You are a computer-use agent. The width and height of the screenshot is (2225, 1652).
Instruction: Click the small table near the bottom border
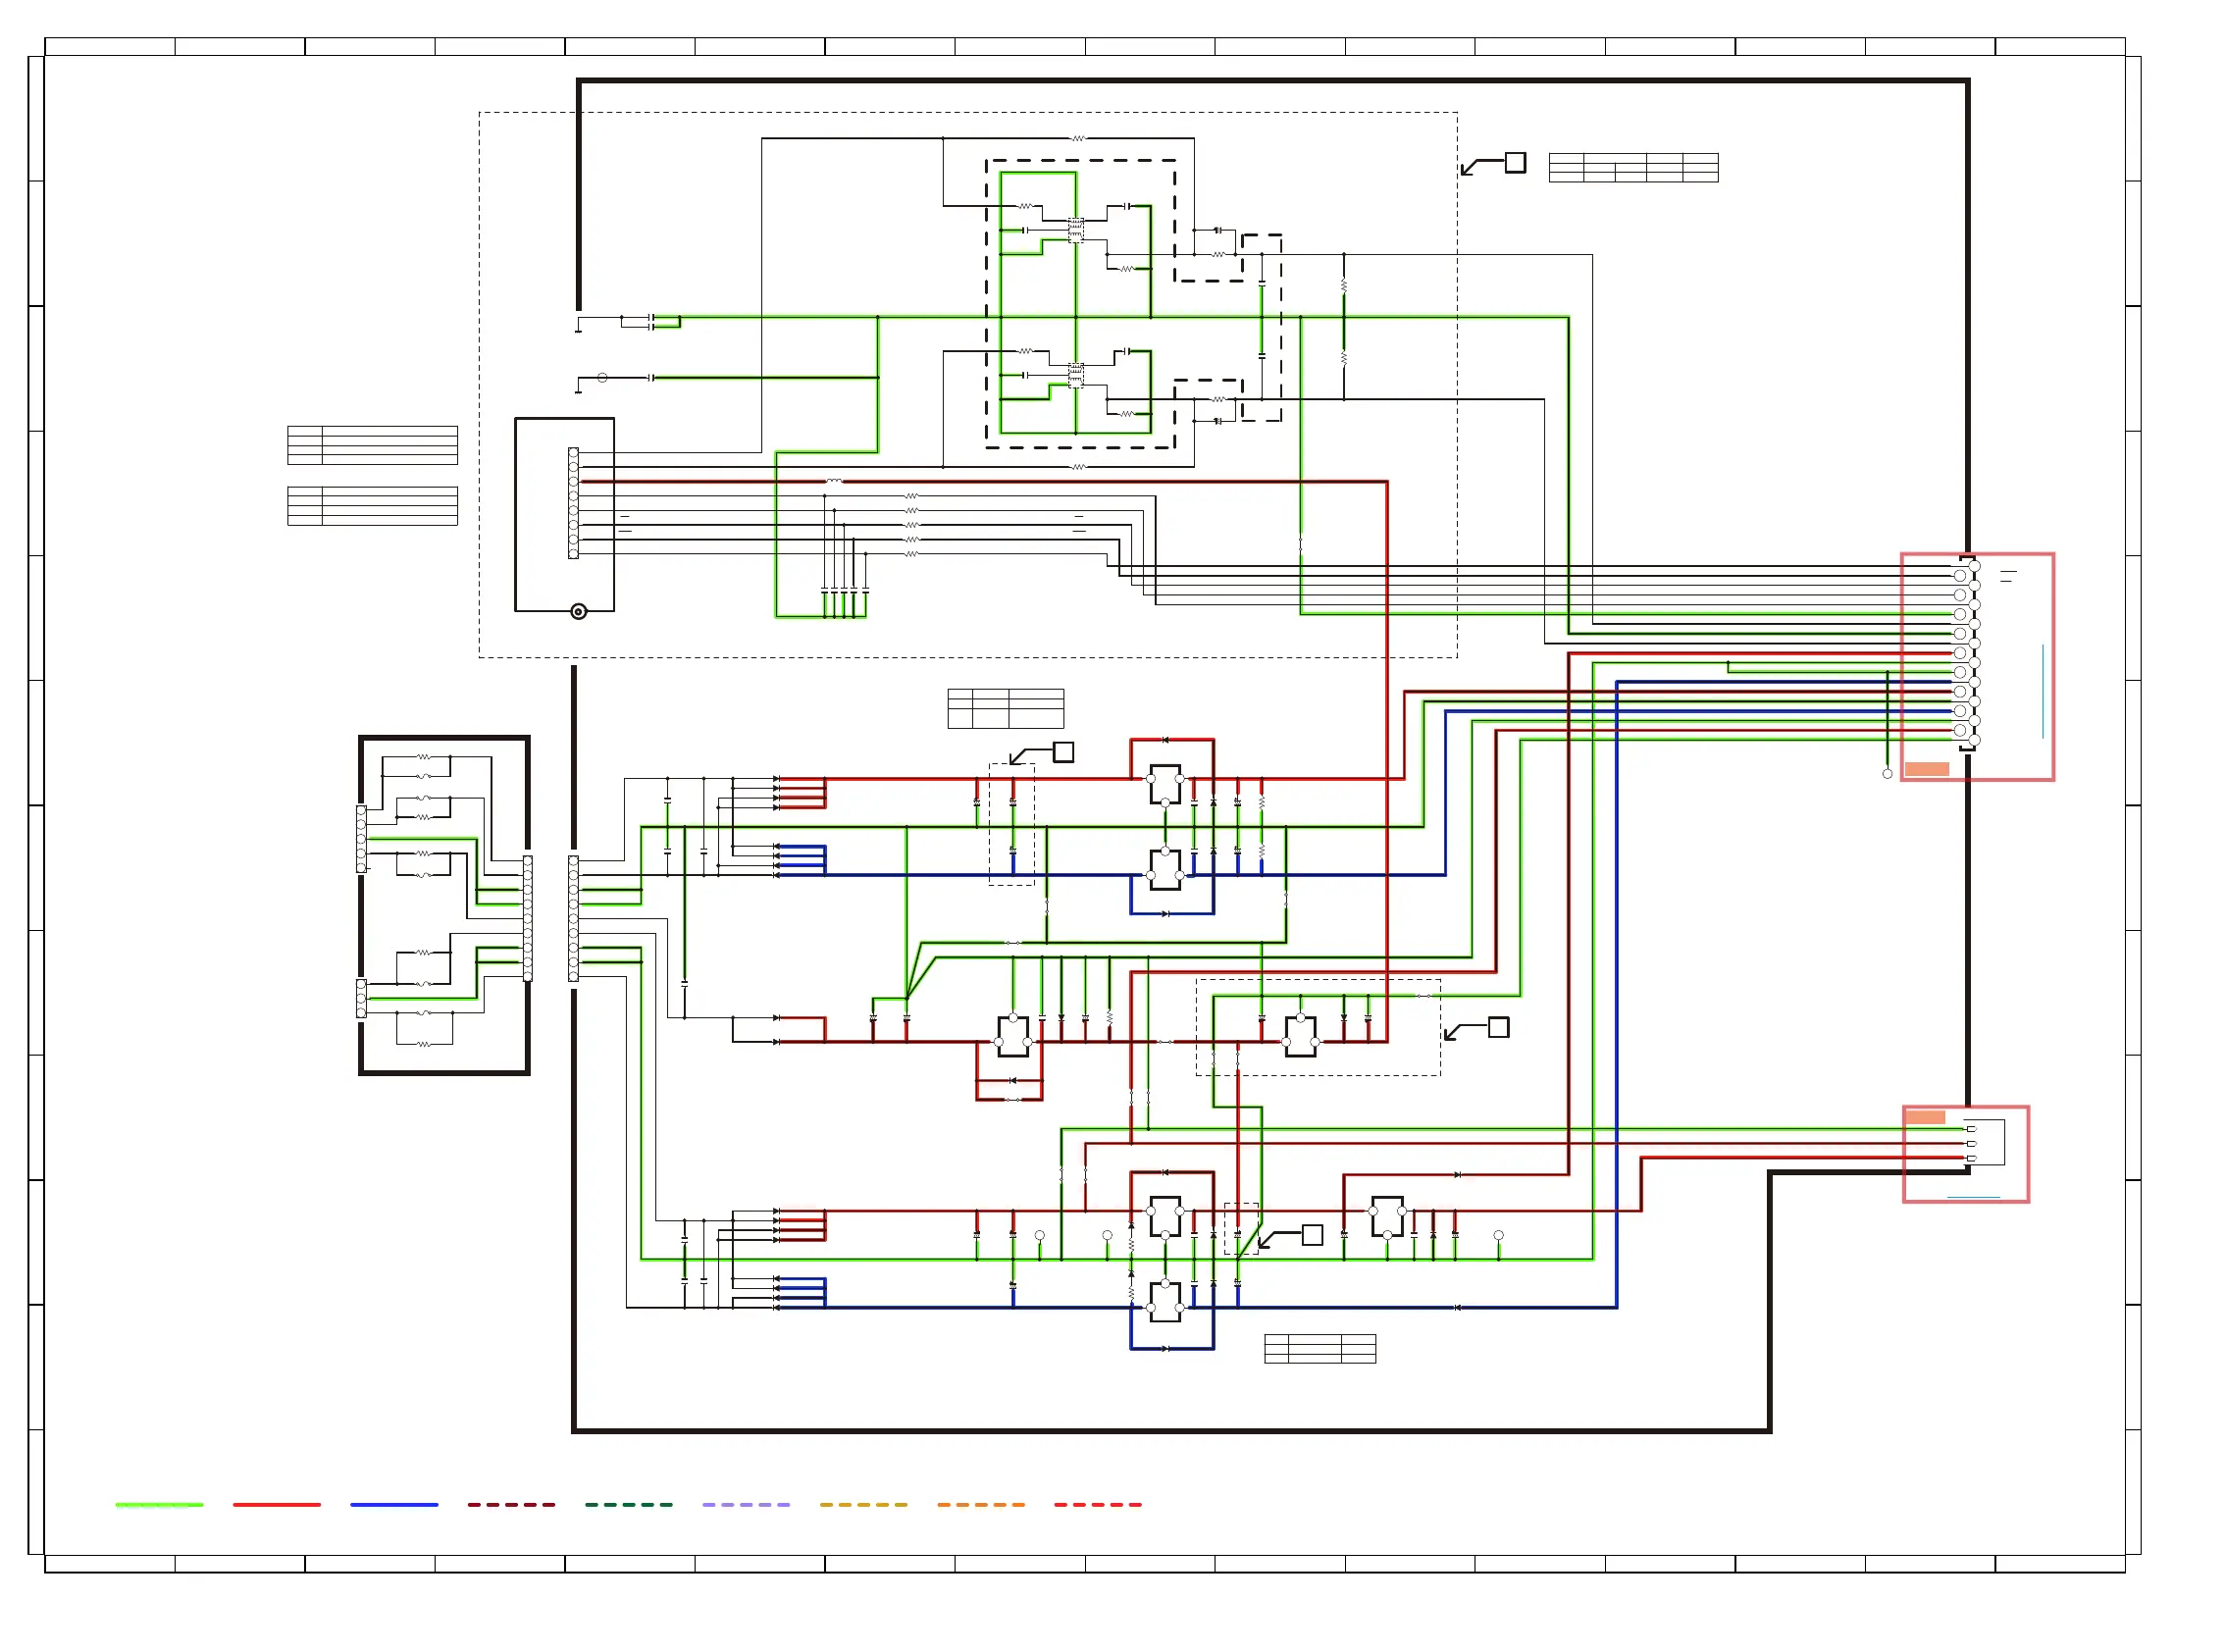click(1320, 1348)
